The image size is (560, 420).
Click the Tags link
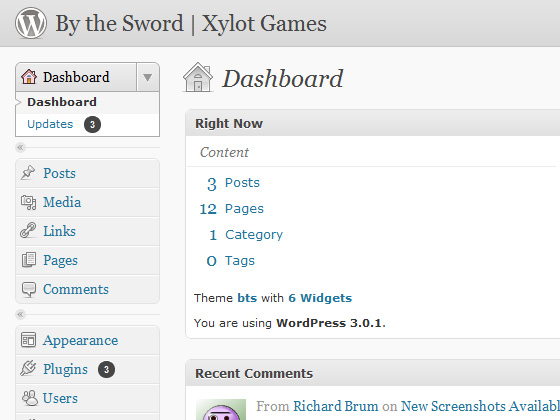click(x=240, y=261)
